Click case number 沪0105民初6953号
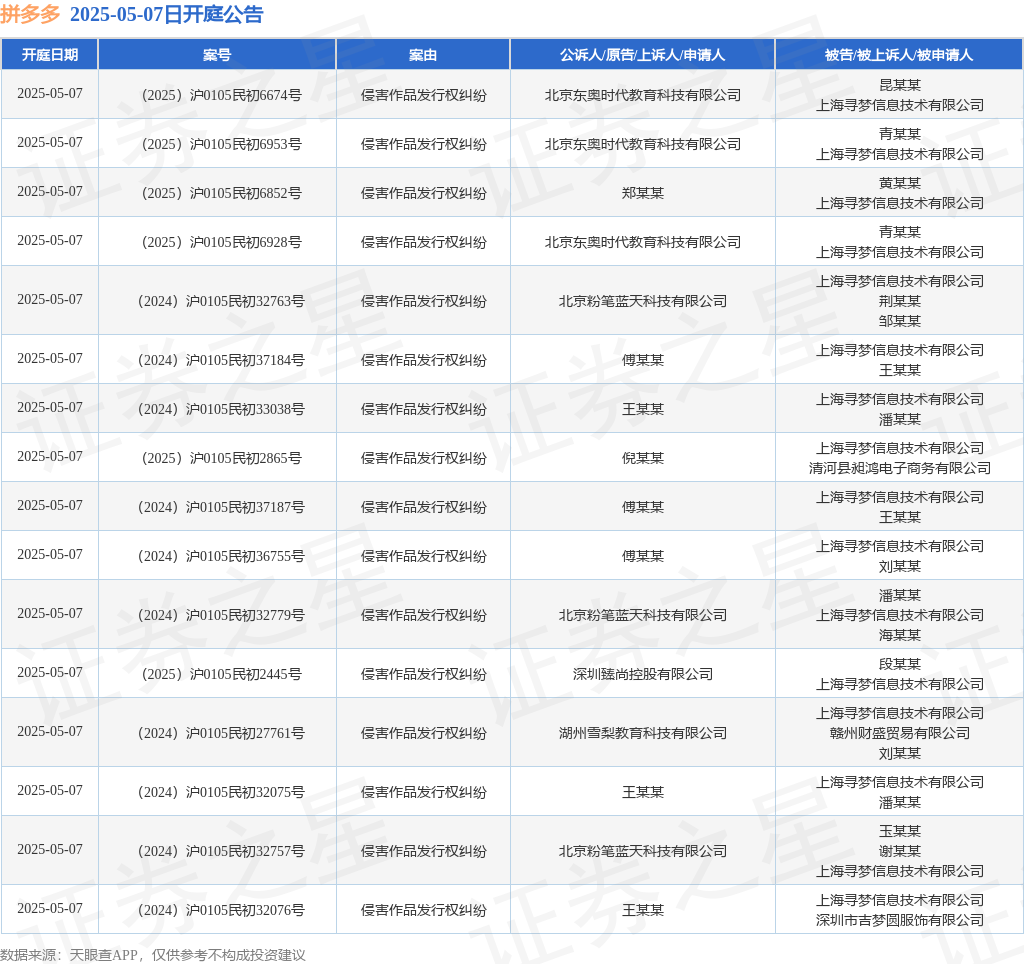This screenshot has width=1024, height=964. tap(221, 144)
